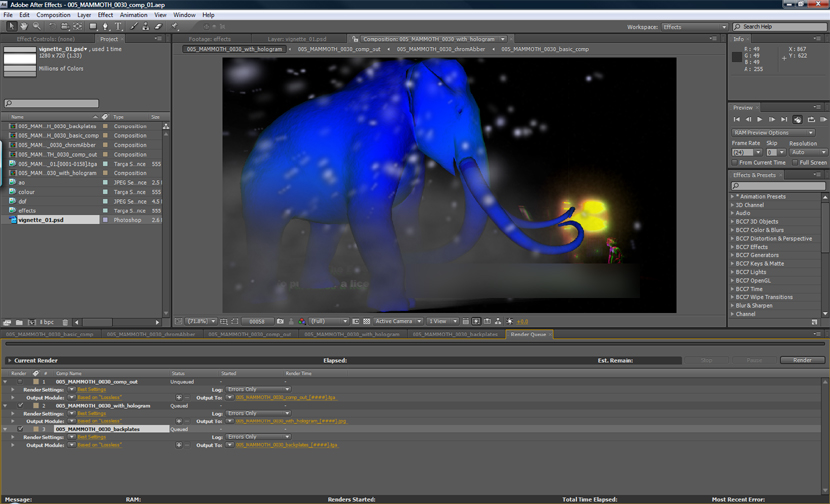Toggle Pixel Aspect Ratio Correction icon

(x=466, y=321)
